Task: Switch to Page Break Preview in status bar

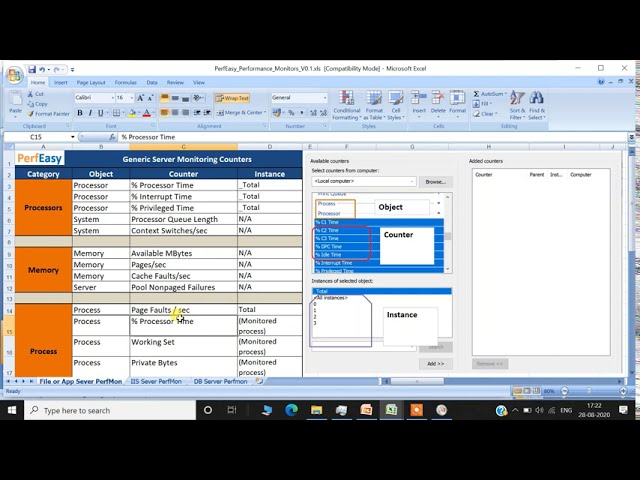Action: click(x=536, y=391)
